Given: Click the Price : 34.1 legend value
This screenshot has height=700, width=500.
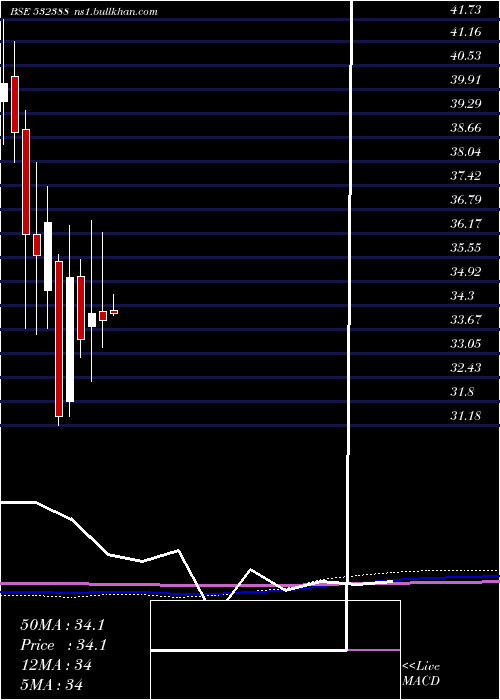Looking at the screenshot, I should (x=62, y=645).
